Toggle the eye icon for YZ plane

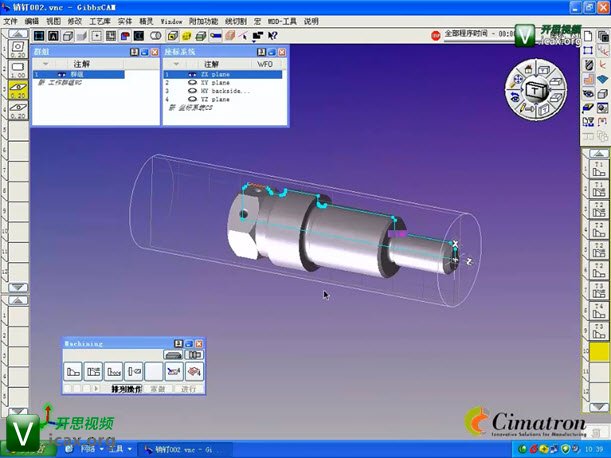192,99
